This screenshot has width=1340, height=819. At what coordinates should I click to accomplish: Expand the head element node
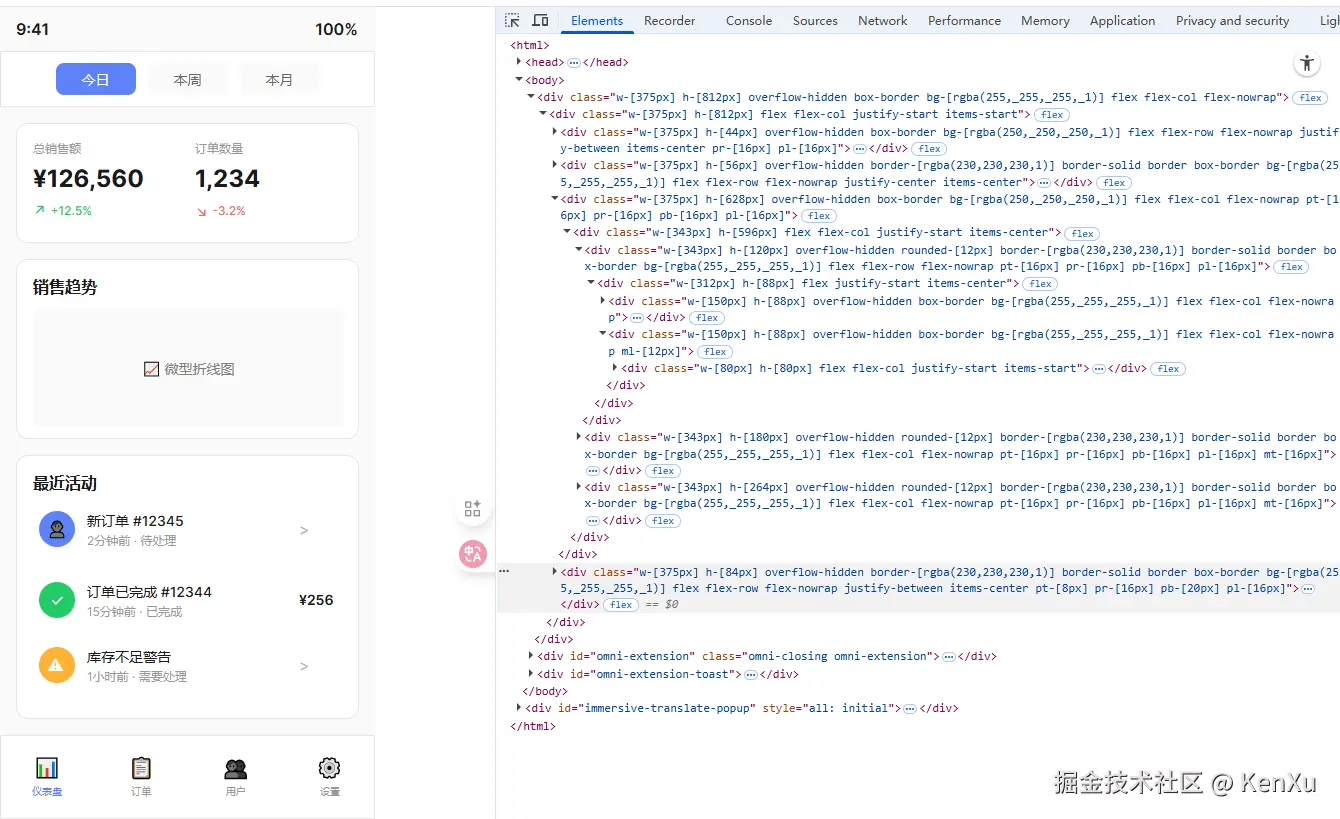[x=519, y=62]
